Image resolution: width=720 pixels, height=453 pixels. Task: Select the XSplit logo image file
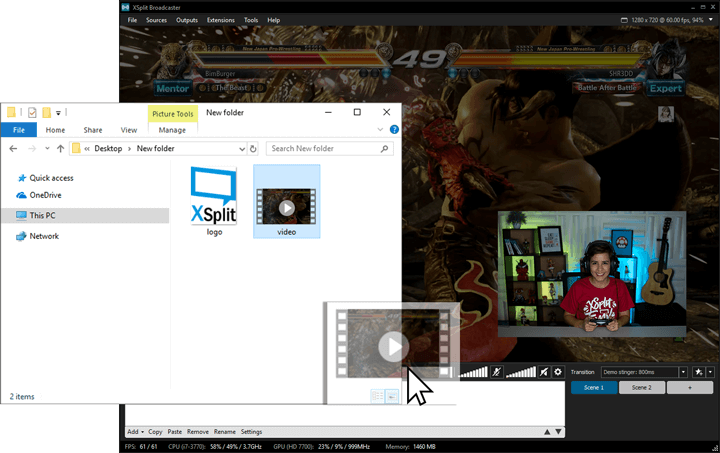pyautogui.click(x=214, y=201)
